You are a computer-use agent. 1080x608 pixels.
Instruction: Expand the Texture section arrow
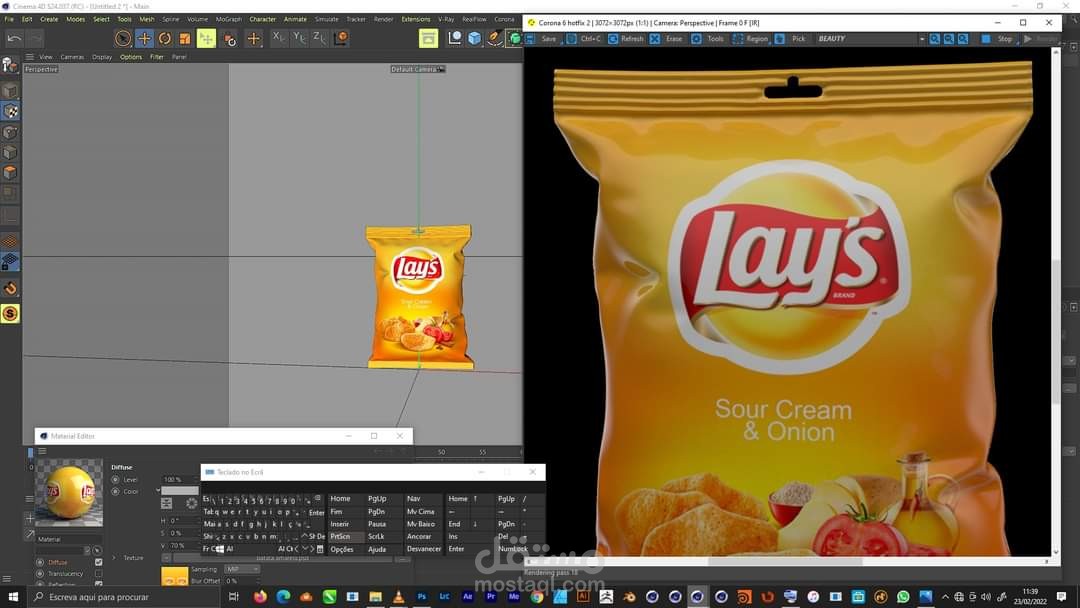click(114, 558)
